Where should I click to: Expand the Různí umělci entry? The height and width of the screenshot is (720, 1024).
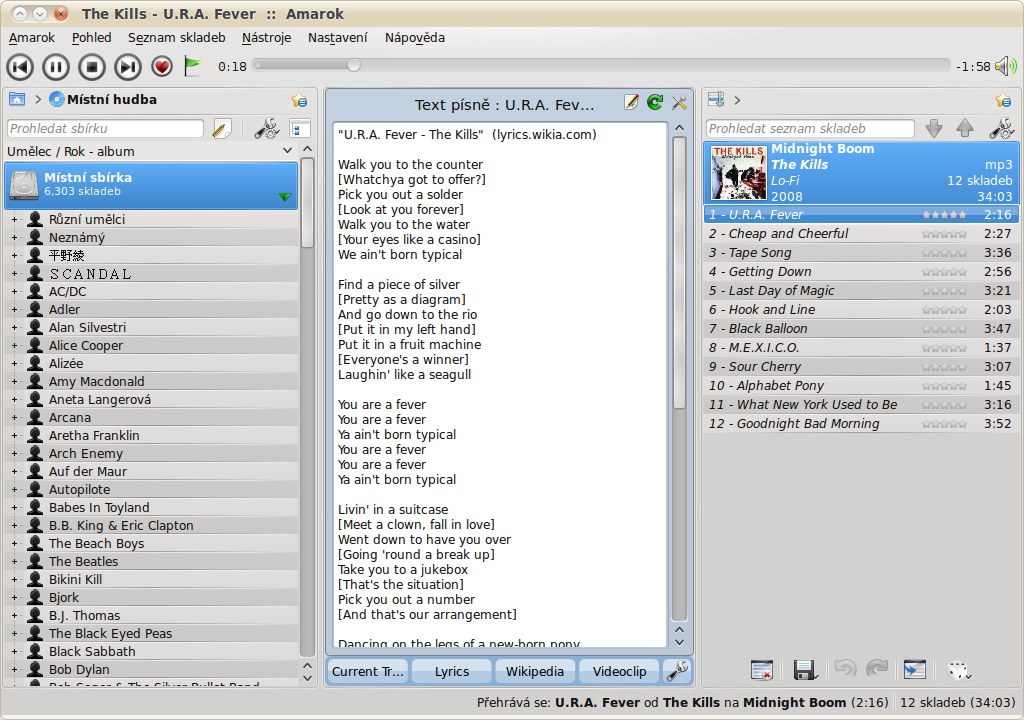coord(14,220)
